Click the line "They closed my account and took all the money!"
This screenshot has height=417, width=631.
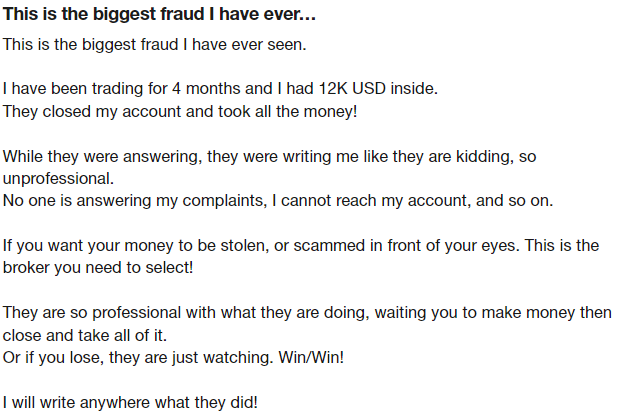pyautogui.click(x=180, y=111)
